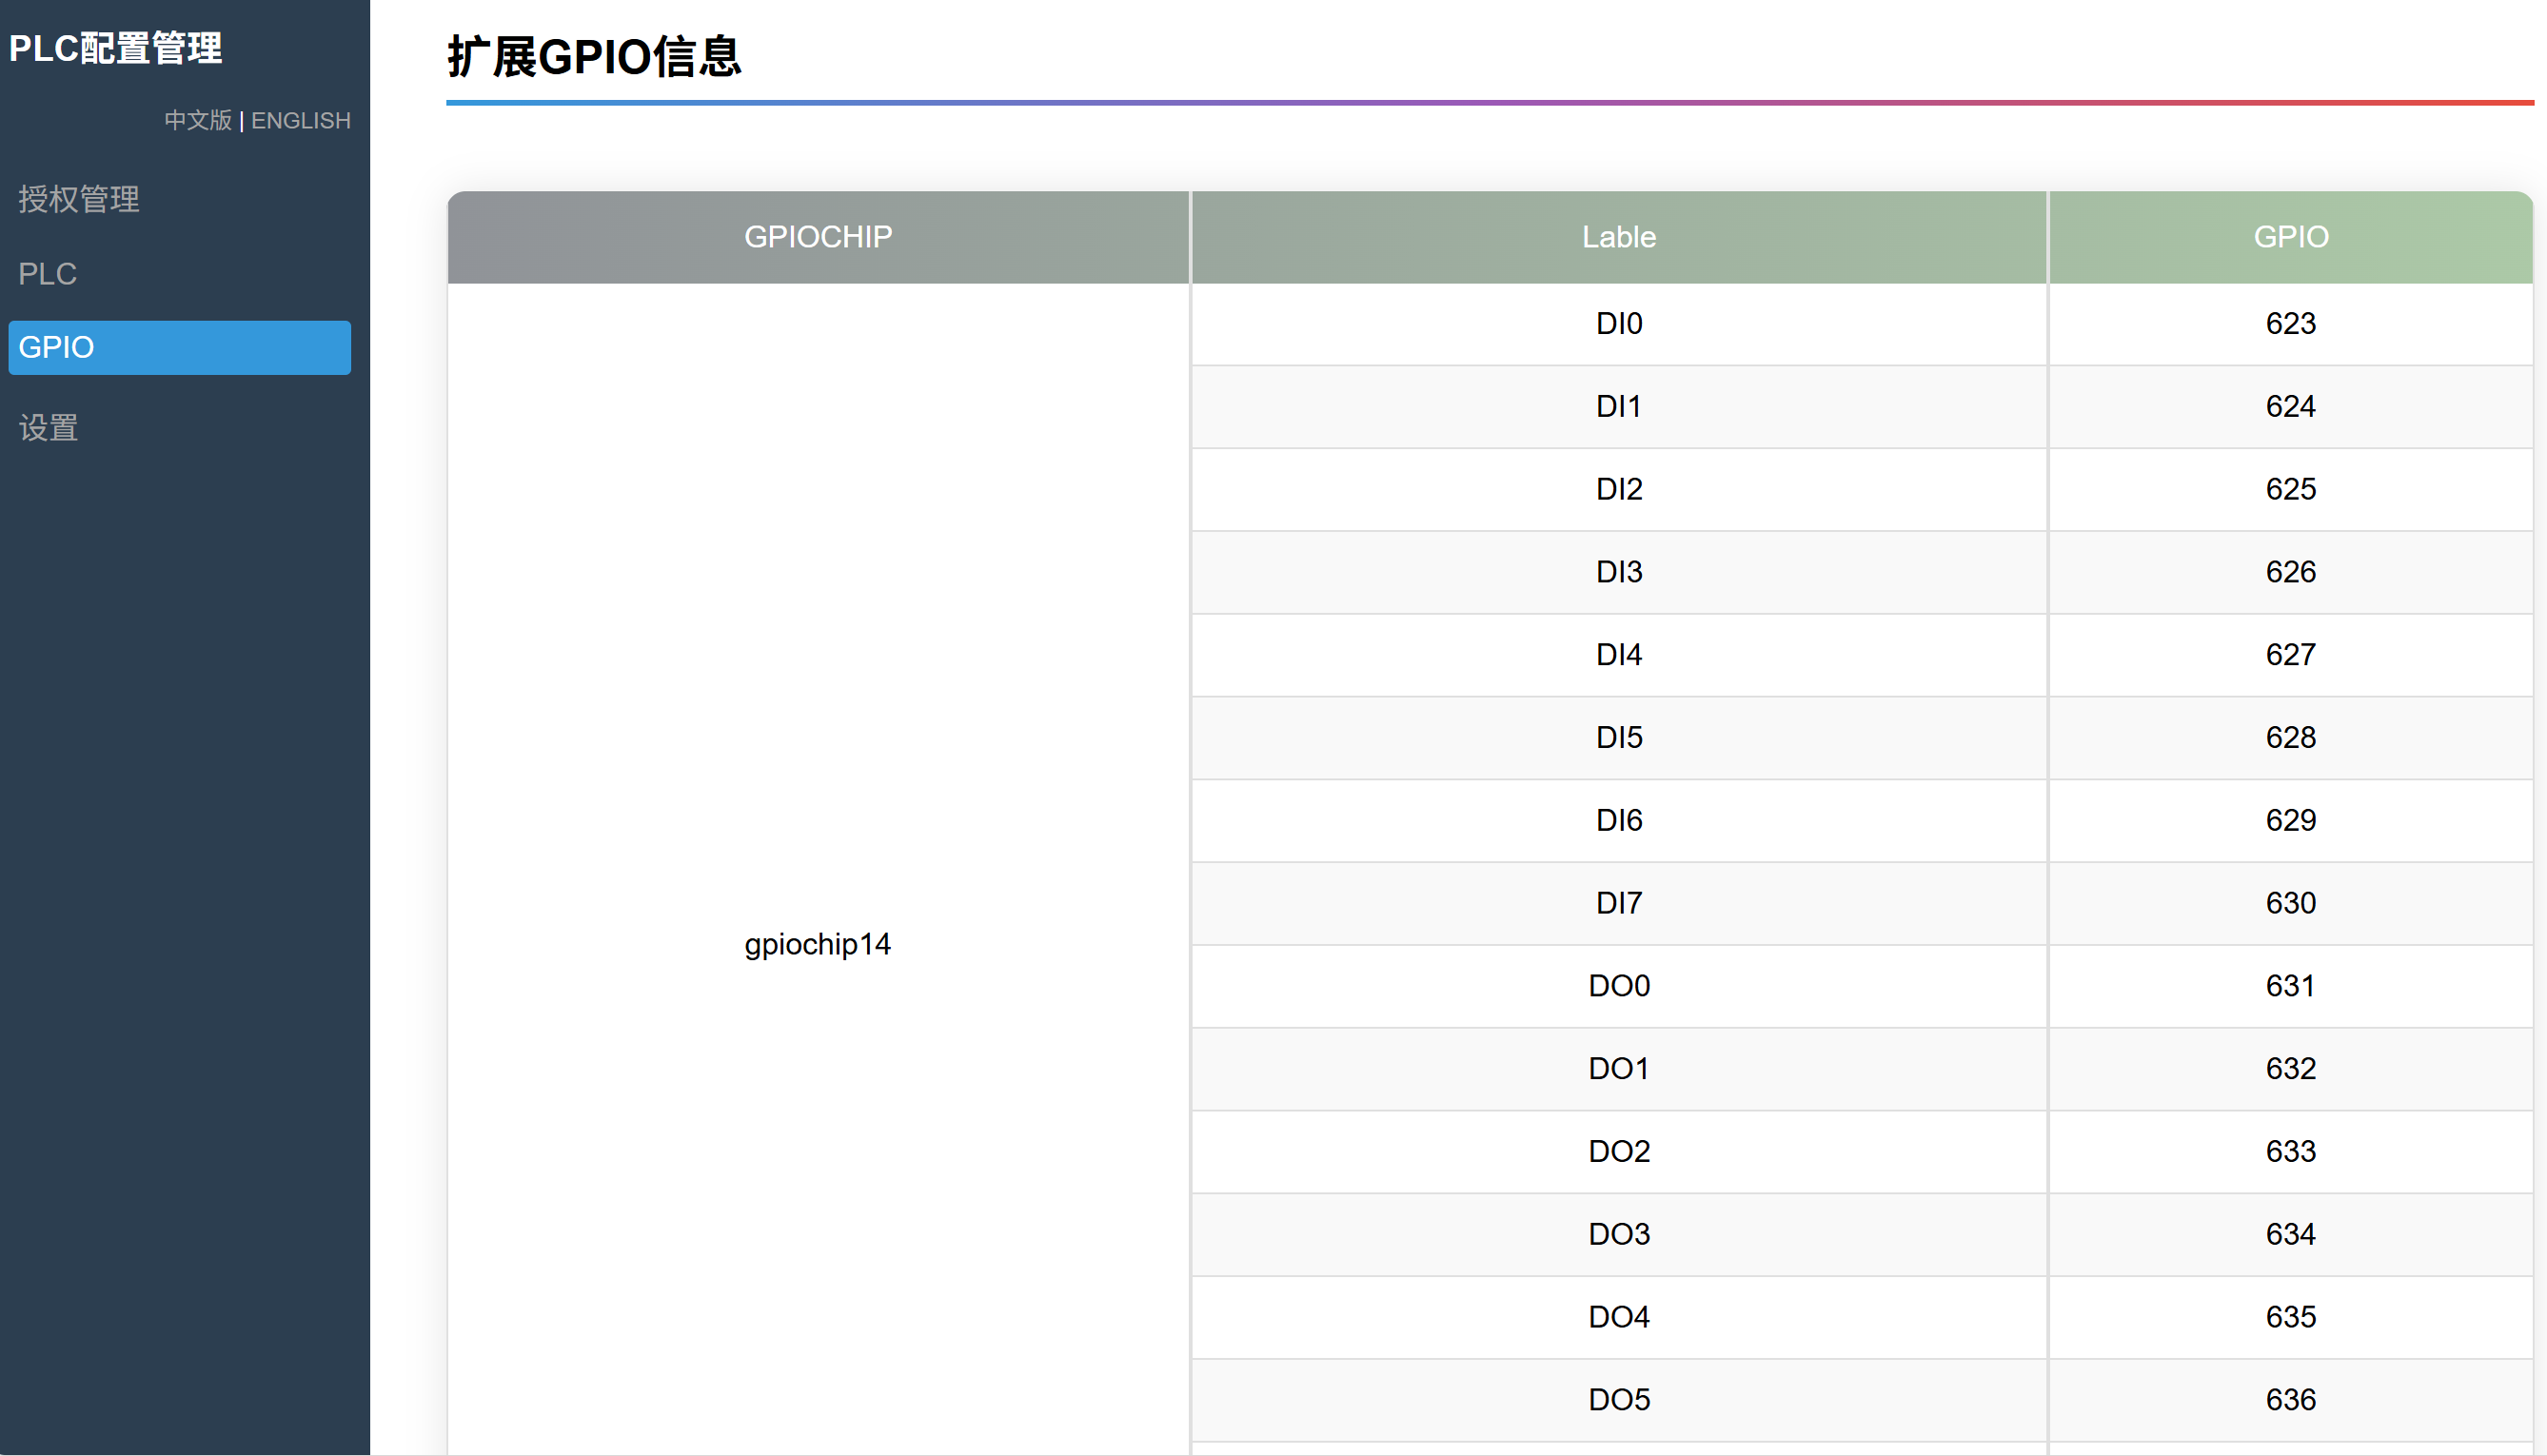Click the GPIO column header

(2291, 237)
